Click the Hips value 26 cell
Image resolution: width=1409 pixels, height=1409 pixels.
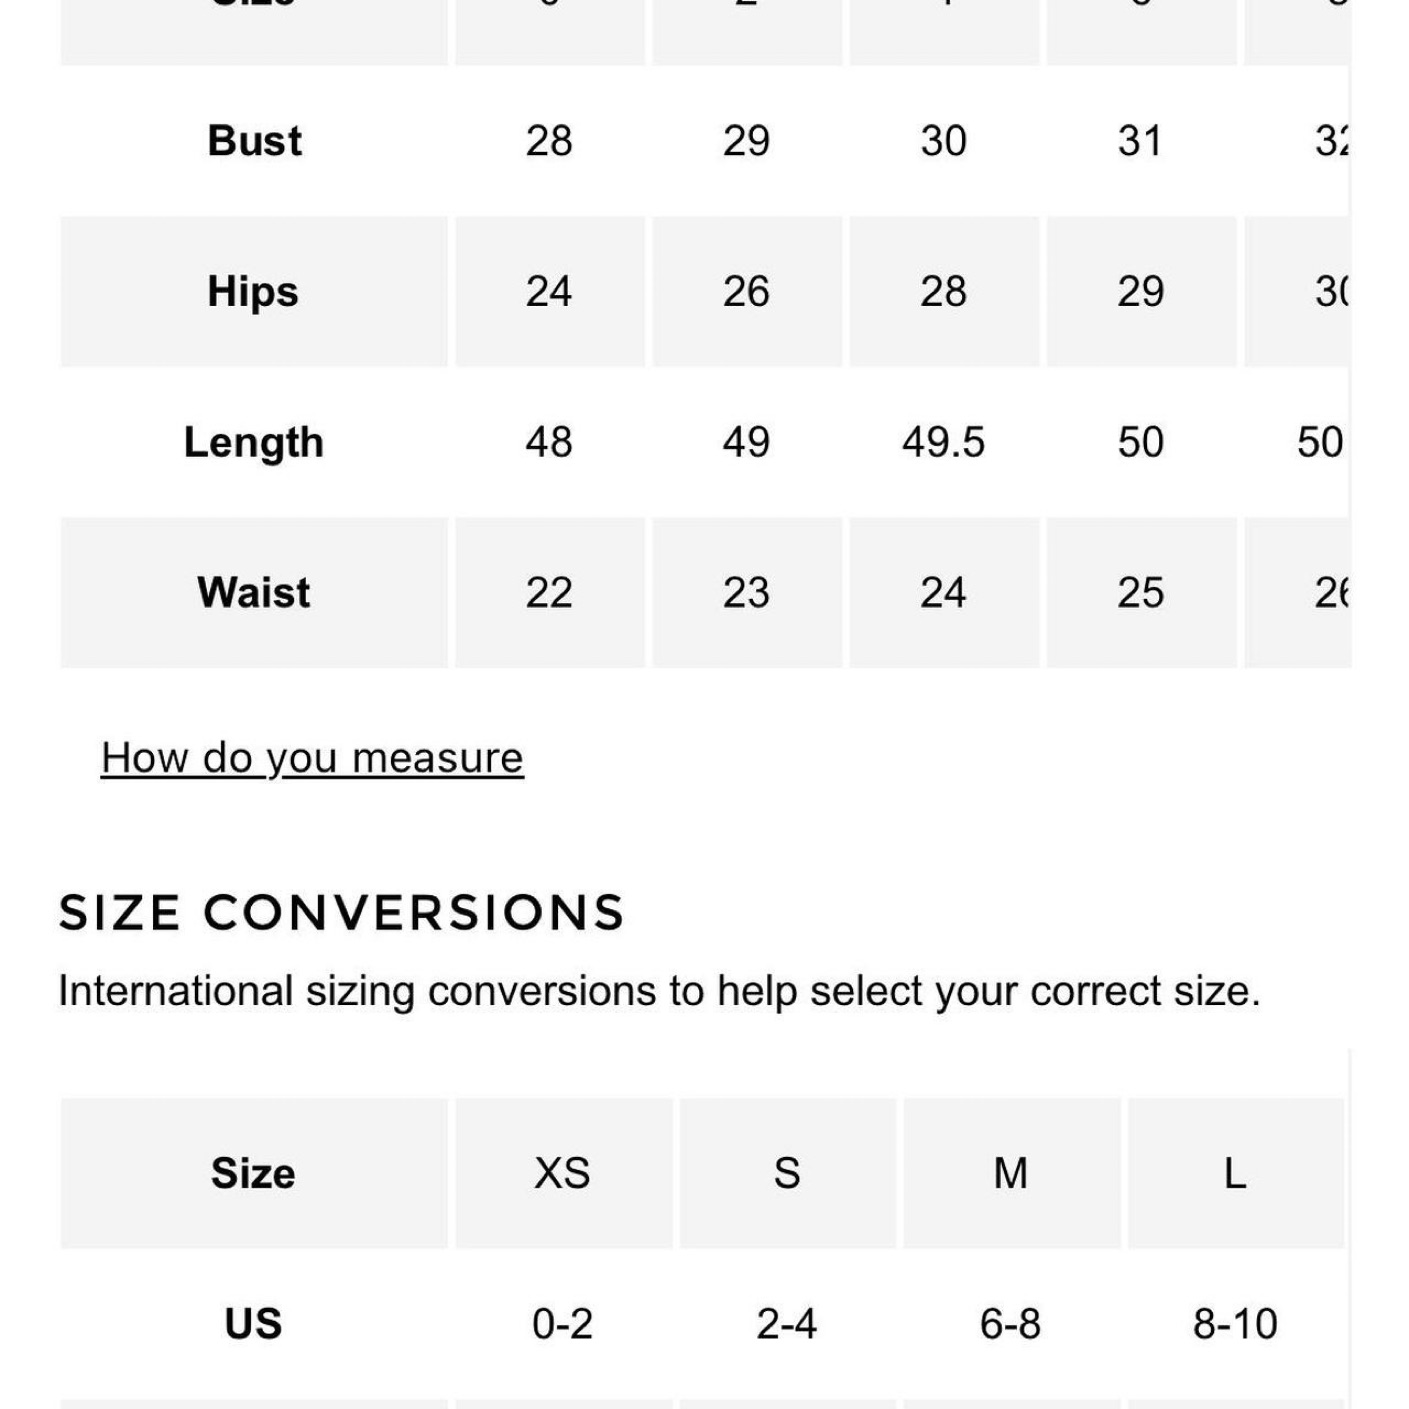click(x=747, y=292)
